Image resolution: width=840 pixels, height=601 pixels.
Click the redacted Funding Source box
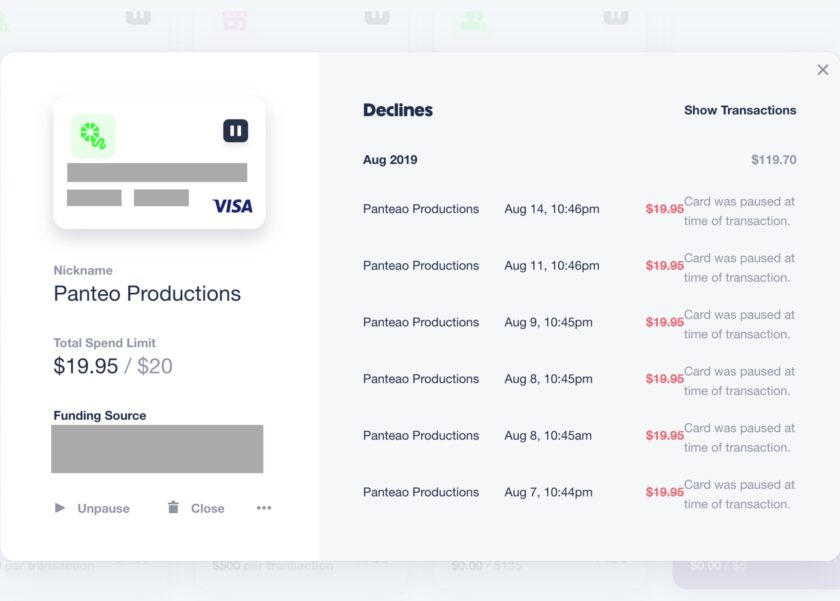pos(157,449)
